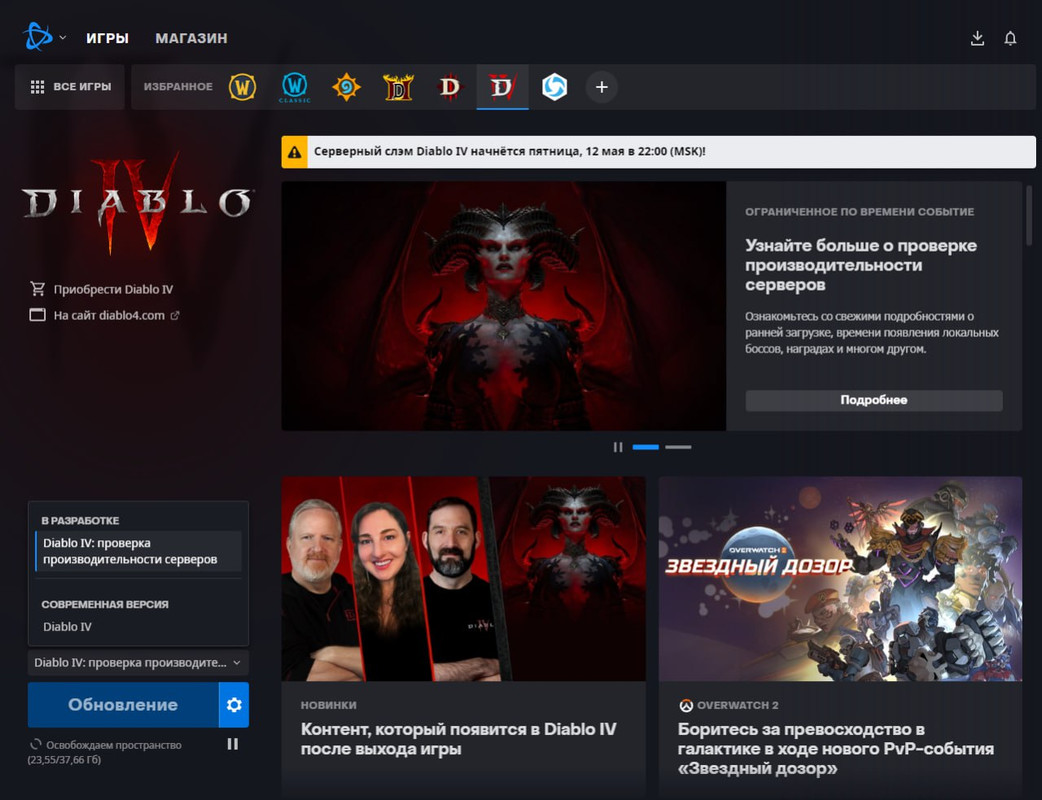Click the shopping cart icon

click(x=37, y=288)
